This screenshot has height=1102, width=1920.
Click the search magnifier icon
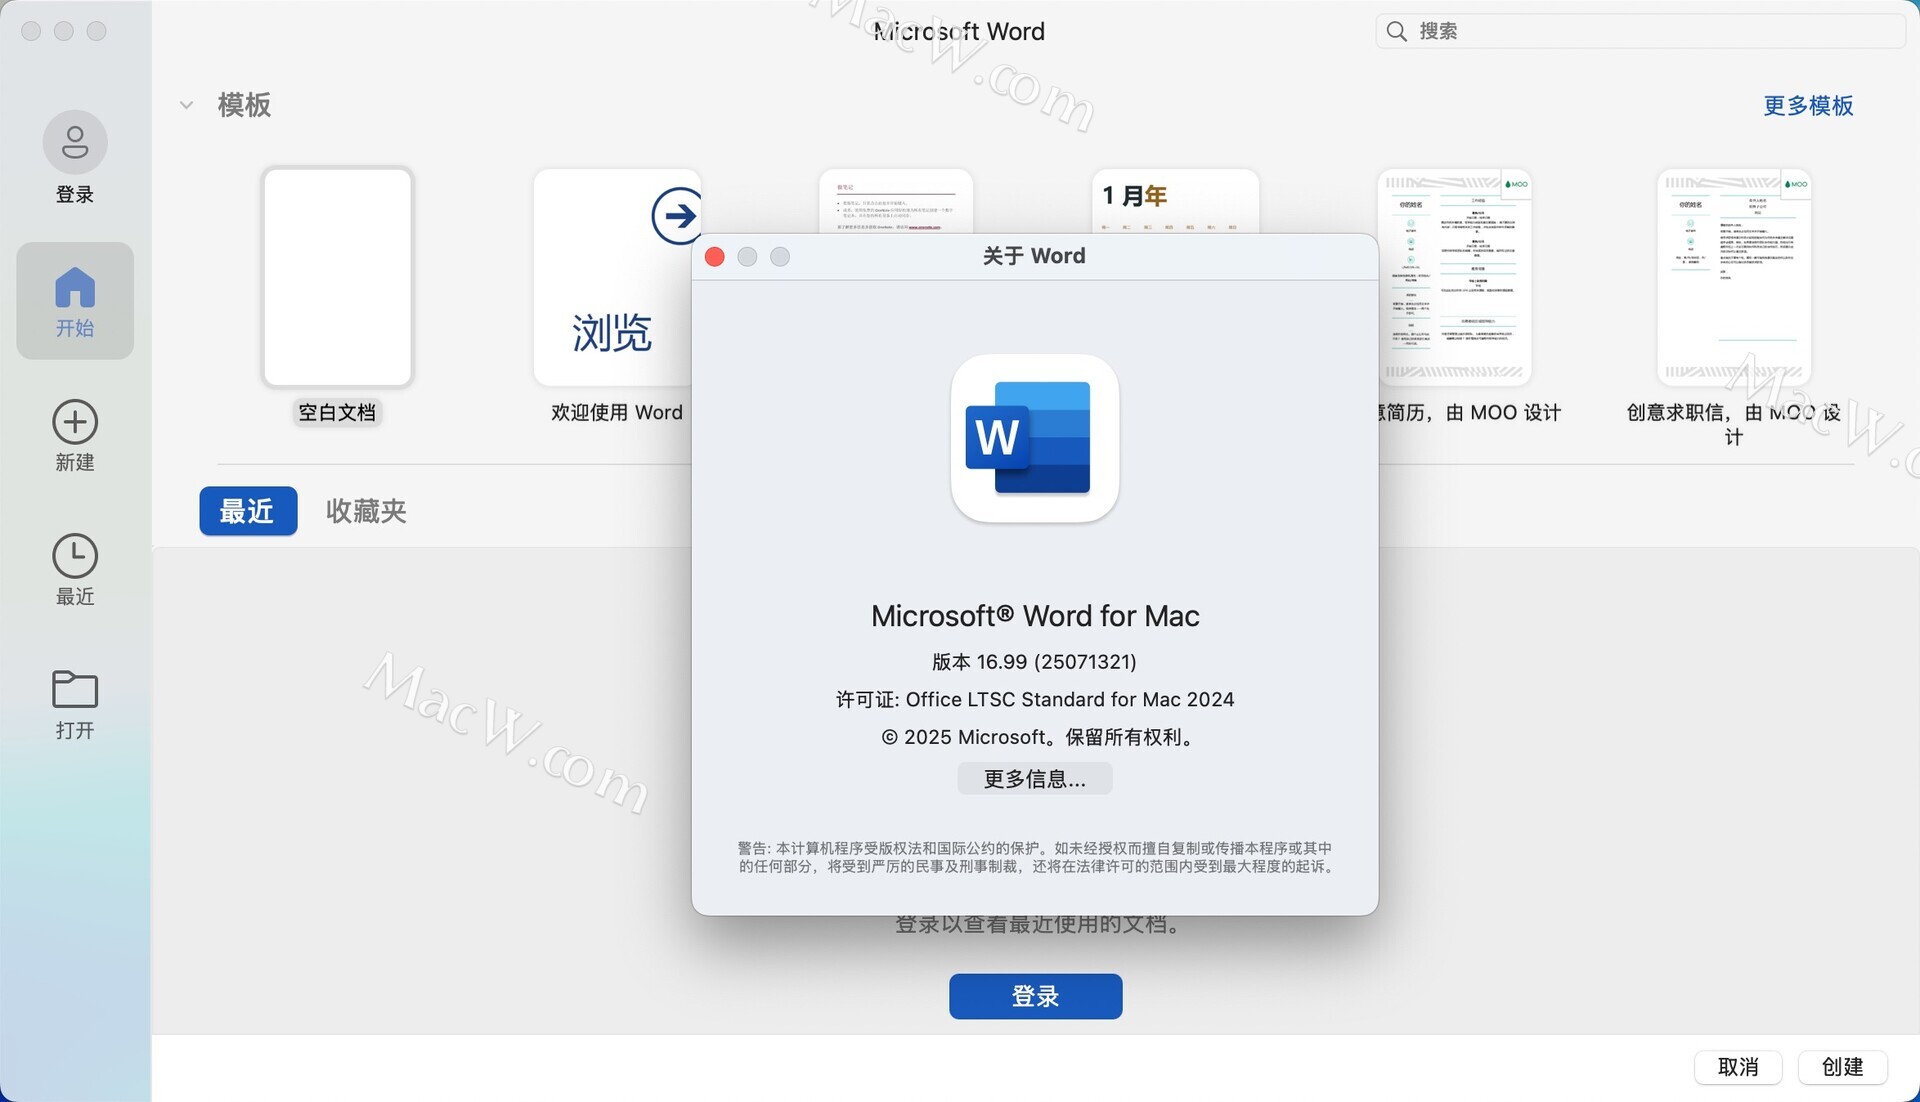[x=1397, y=31]
